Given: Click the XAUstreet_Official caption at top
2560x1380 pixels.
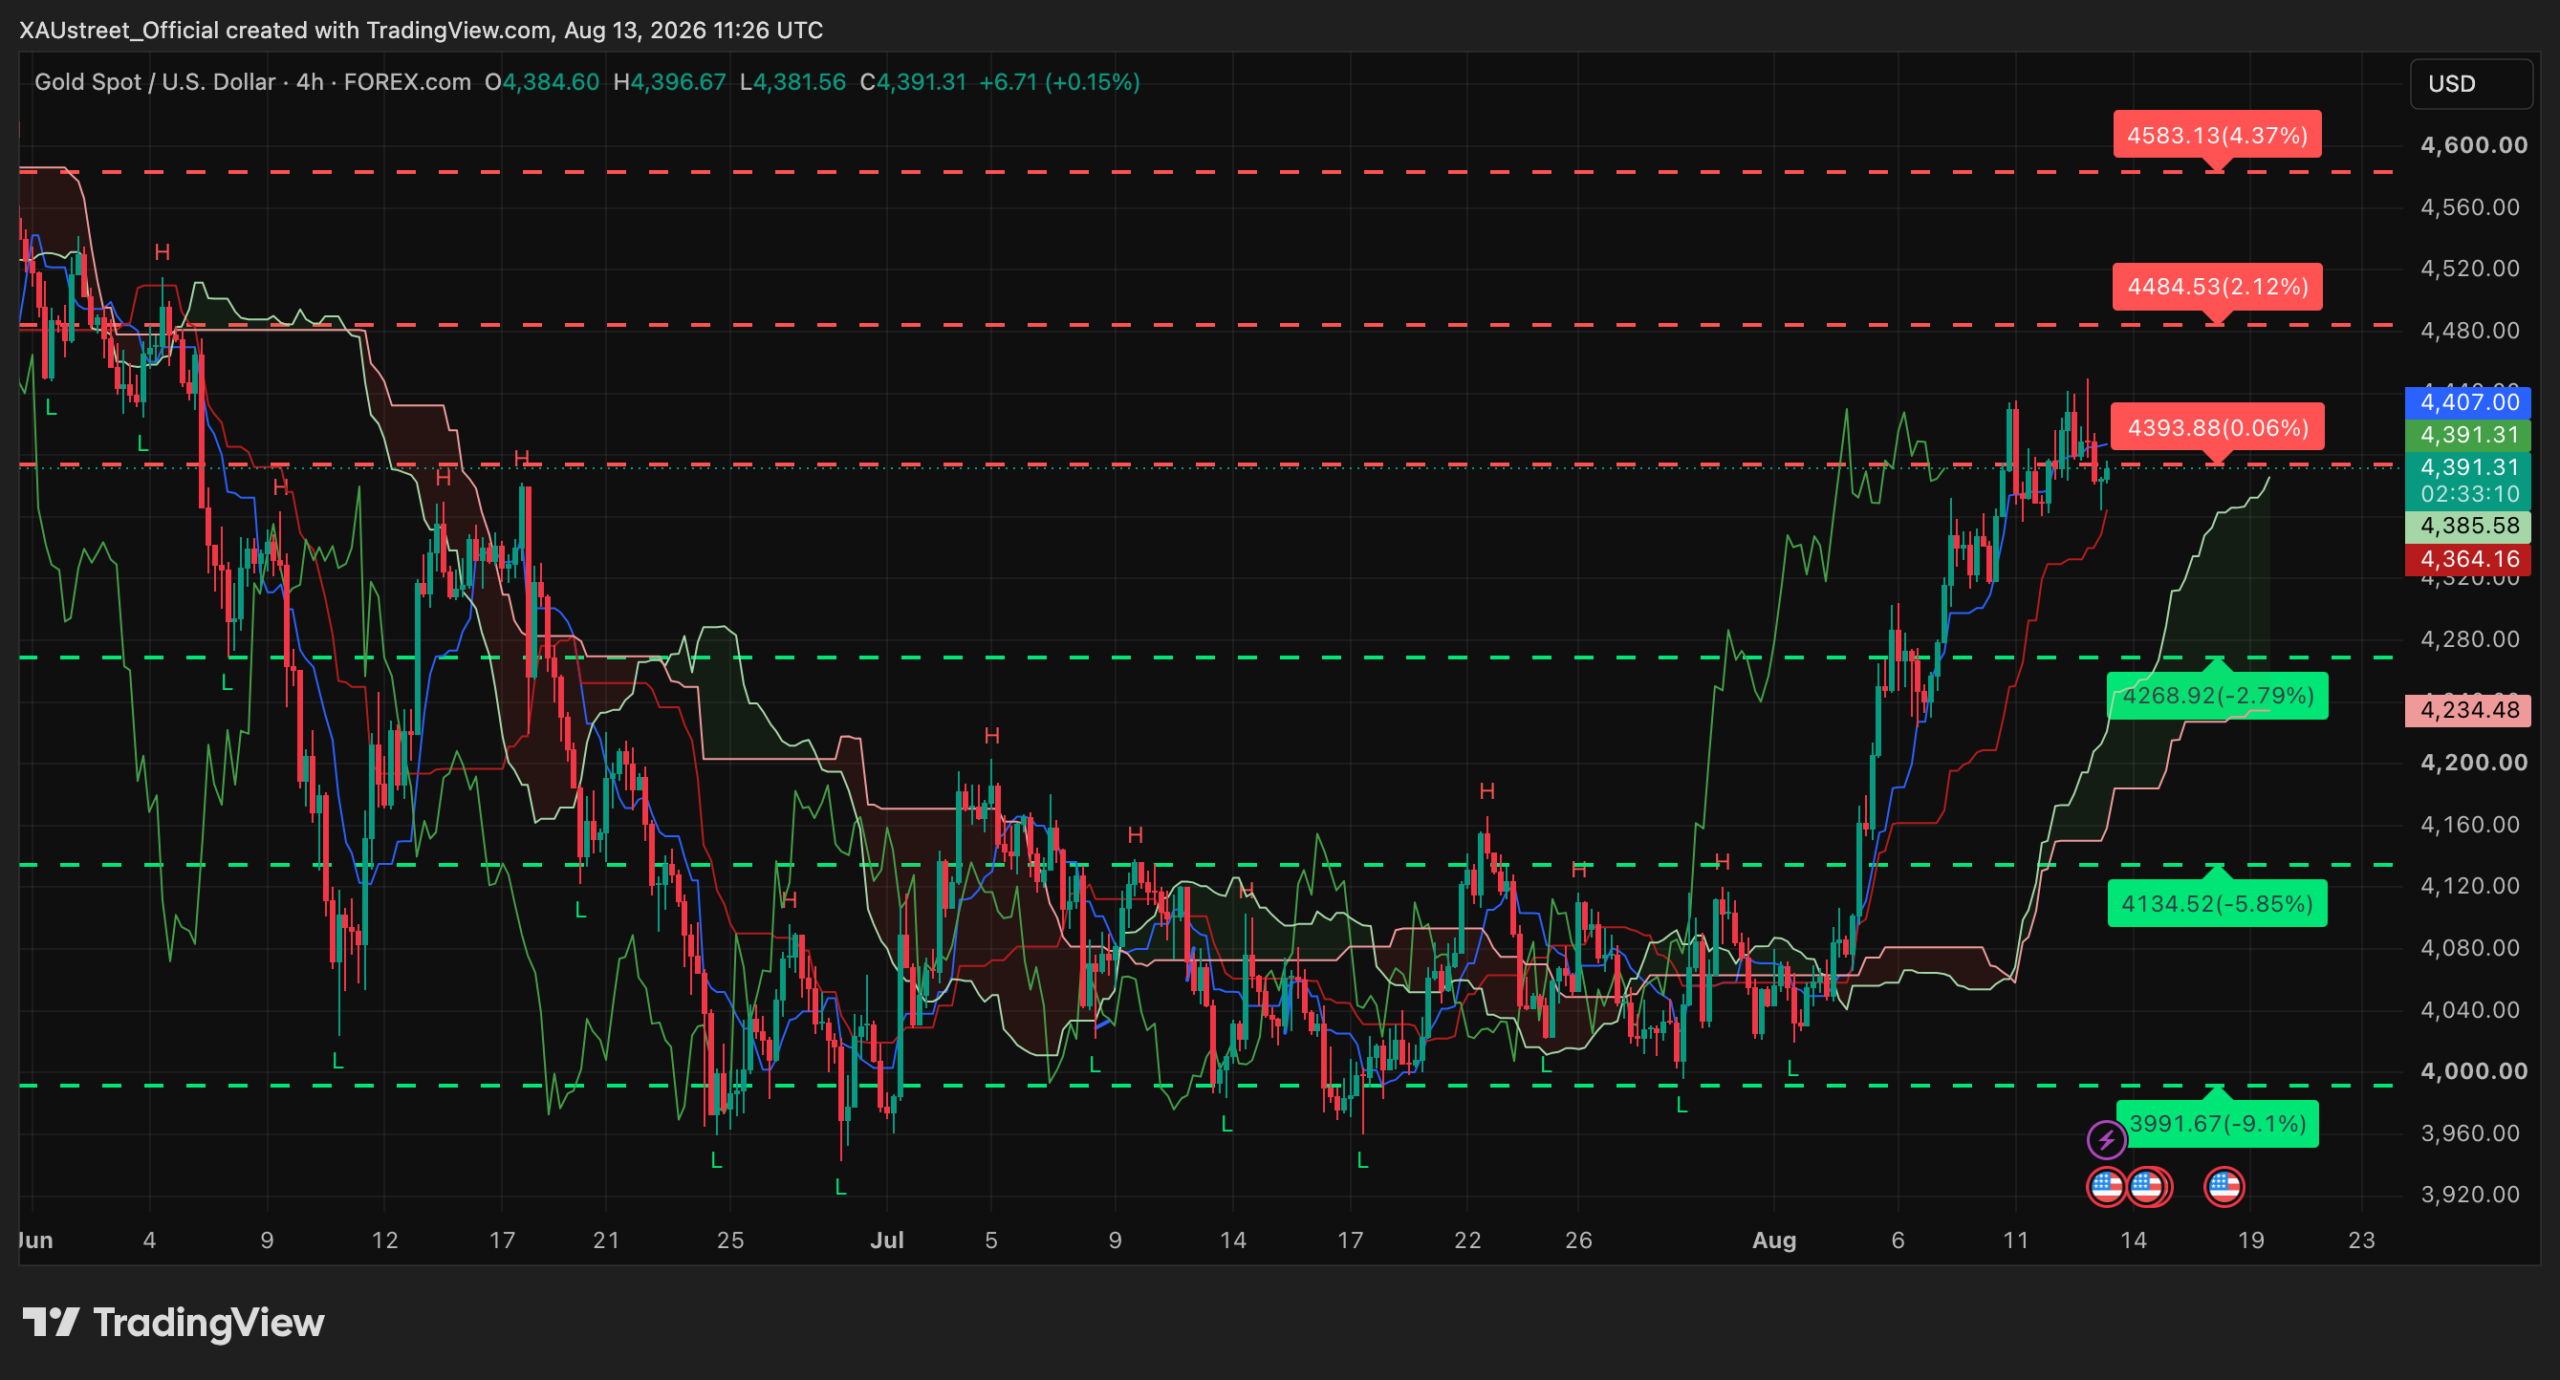Looking at the screenshot, I should tap(420, 30).
